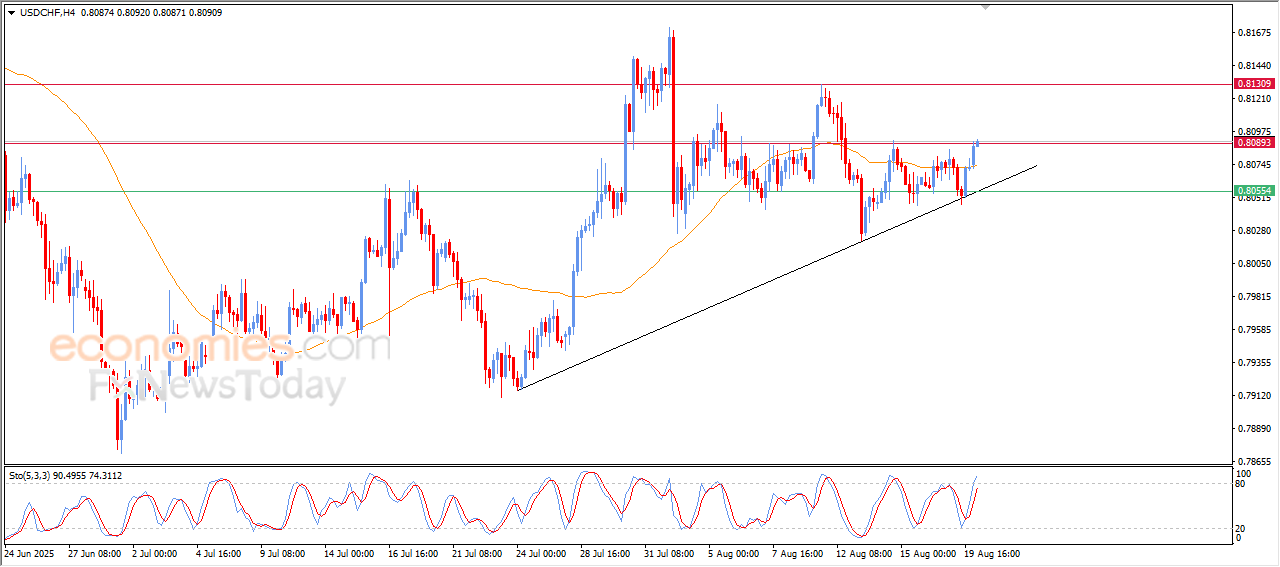Click the 4 Jul 16:00 date label
This screenshot has width=1280, height=567.
218,552
